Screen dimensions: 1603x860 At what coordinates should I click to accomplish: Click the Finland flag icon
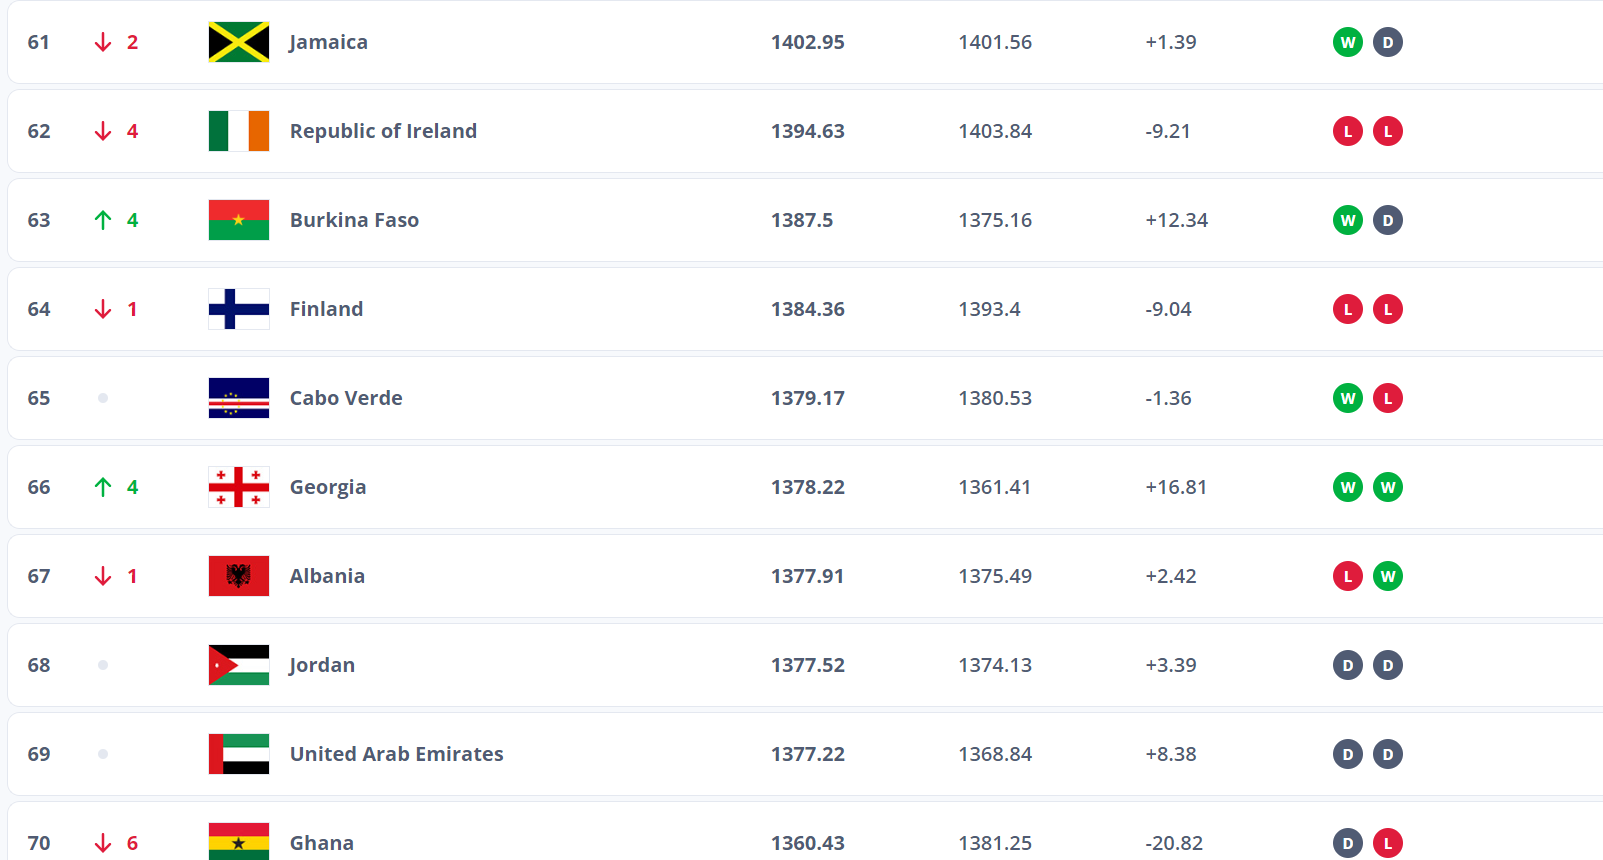(239, 309)
